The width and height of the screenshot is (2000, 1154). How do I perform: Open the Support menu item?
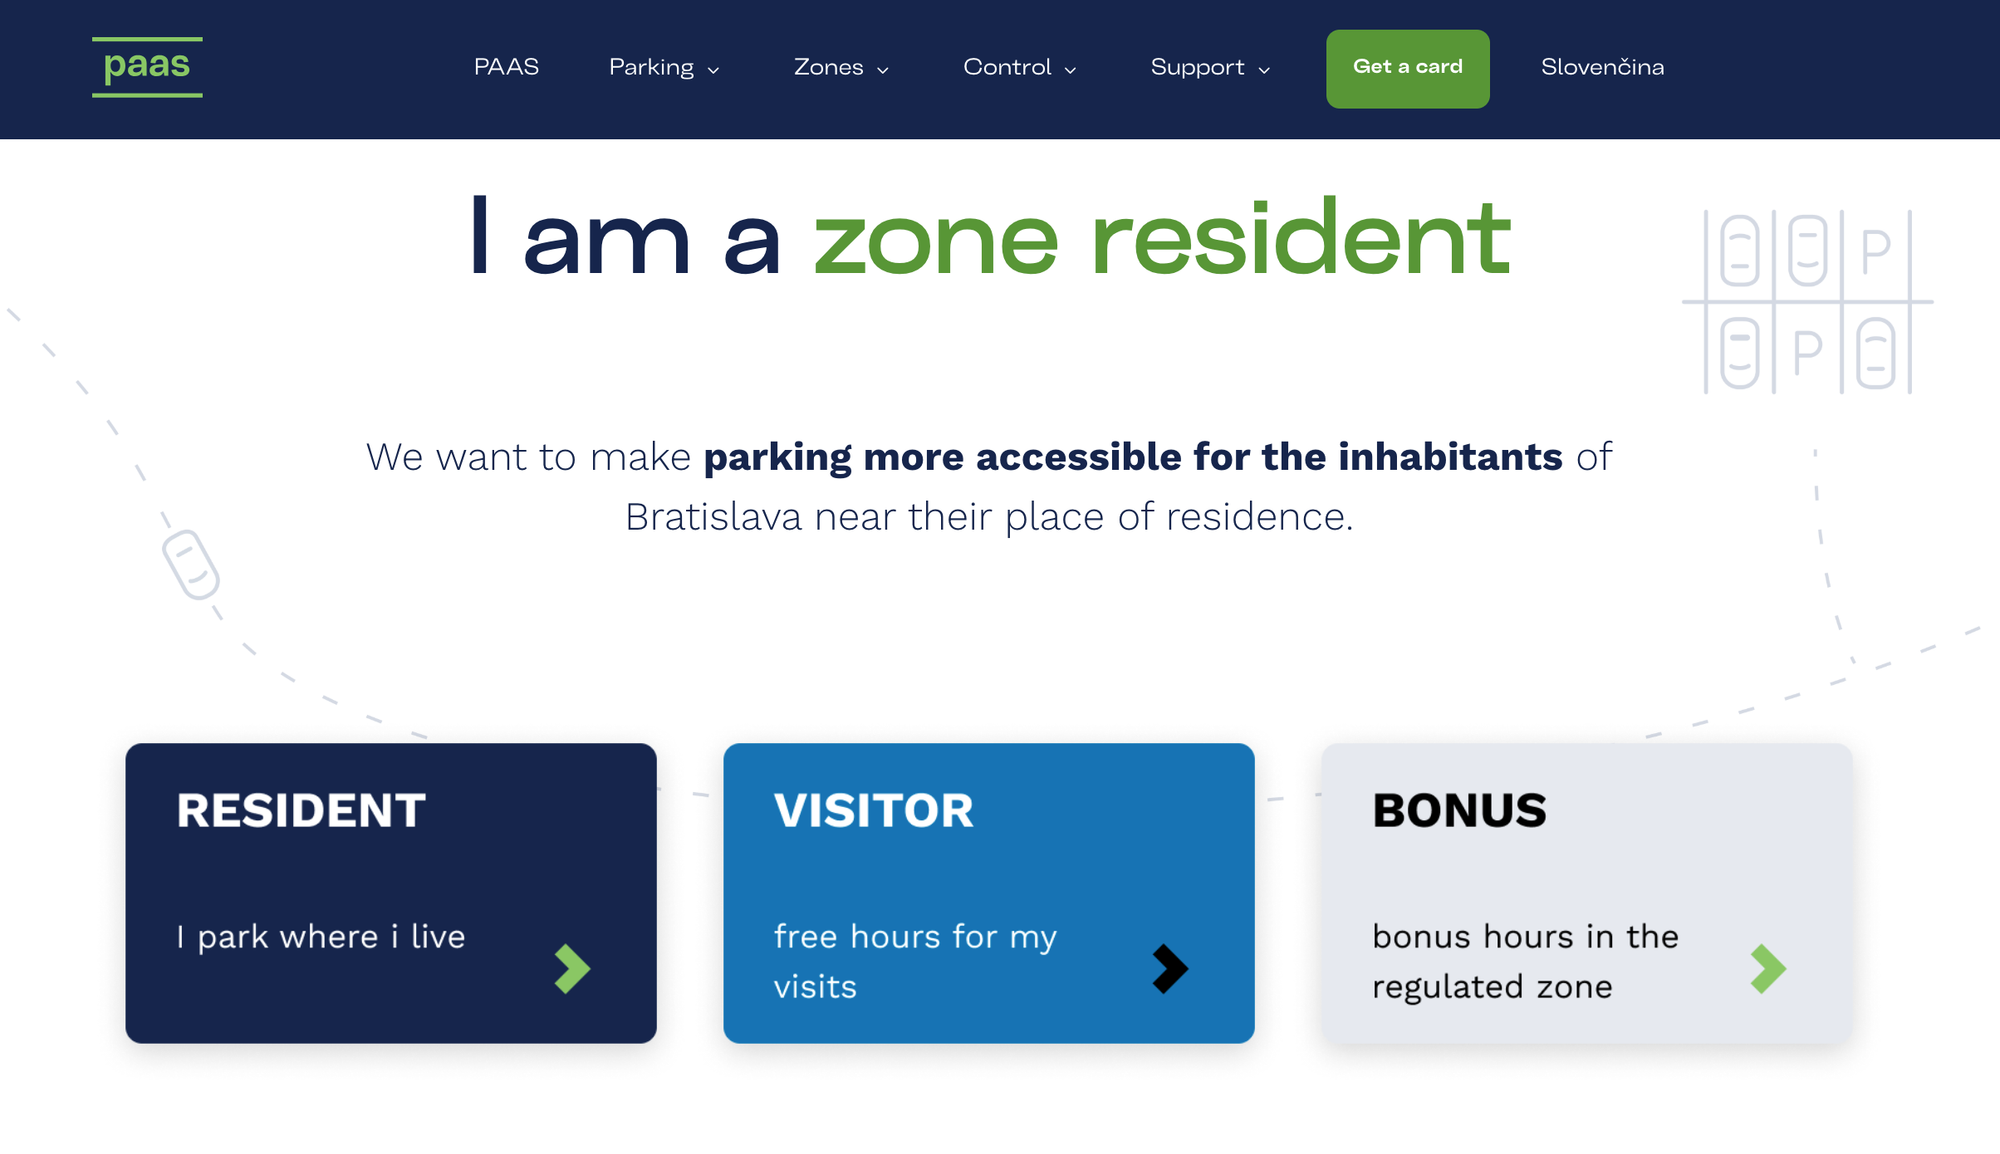pos(1197,67)
